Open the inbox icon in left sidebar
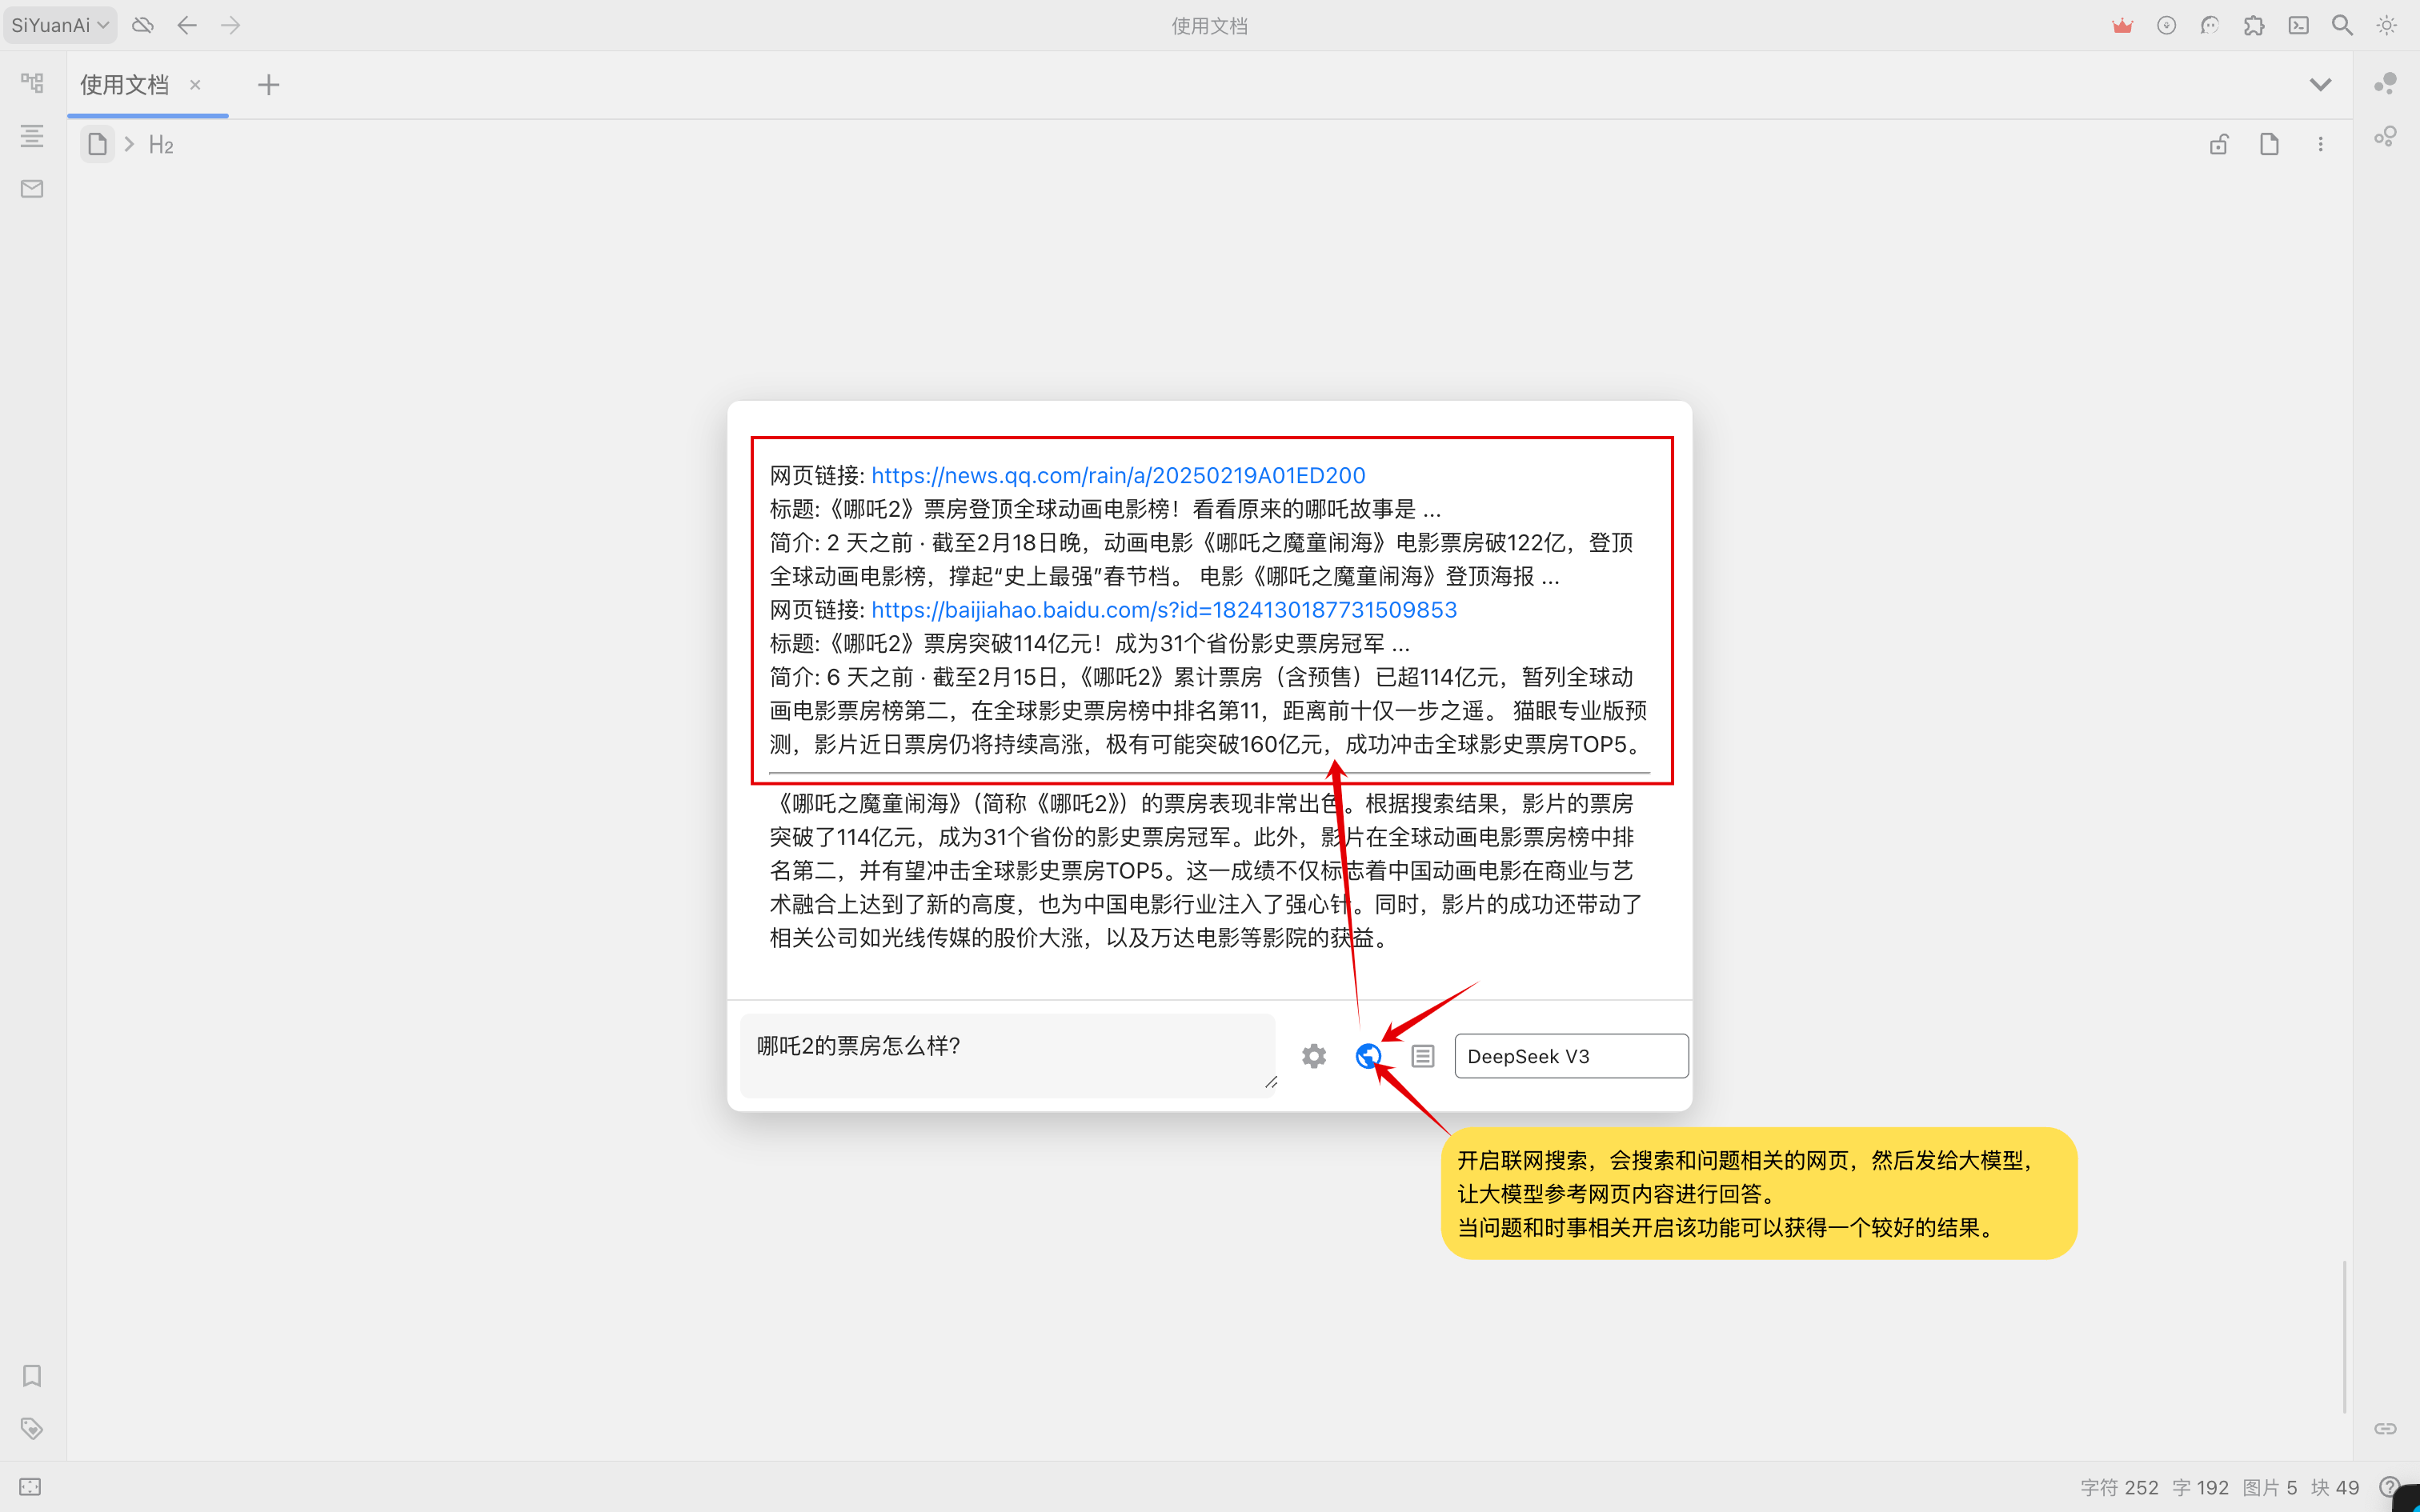 pos(31,188)
